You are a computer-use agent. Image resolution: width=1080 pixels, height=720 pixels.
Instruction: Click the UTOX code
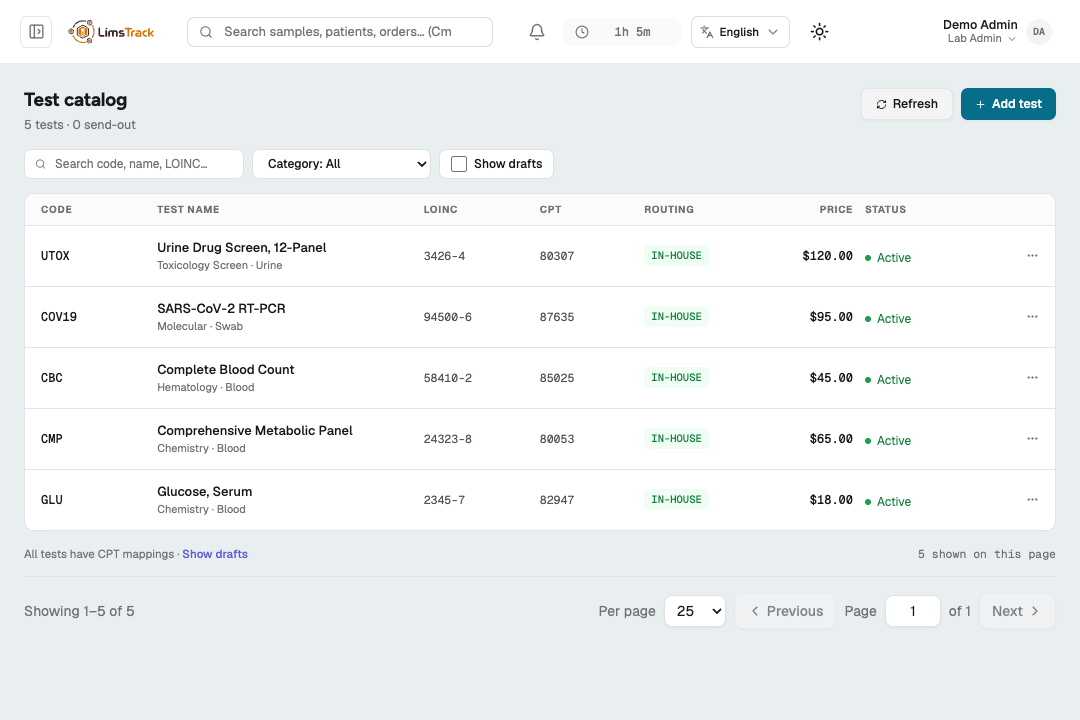[55, 256]
